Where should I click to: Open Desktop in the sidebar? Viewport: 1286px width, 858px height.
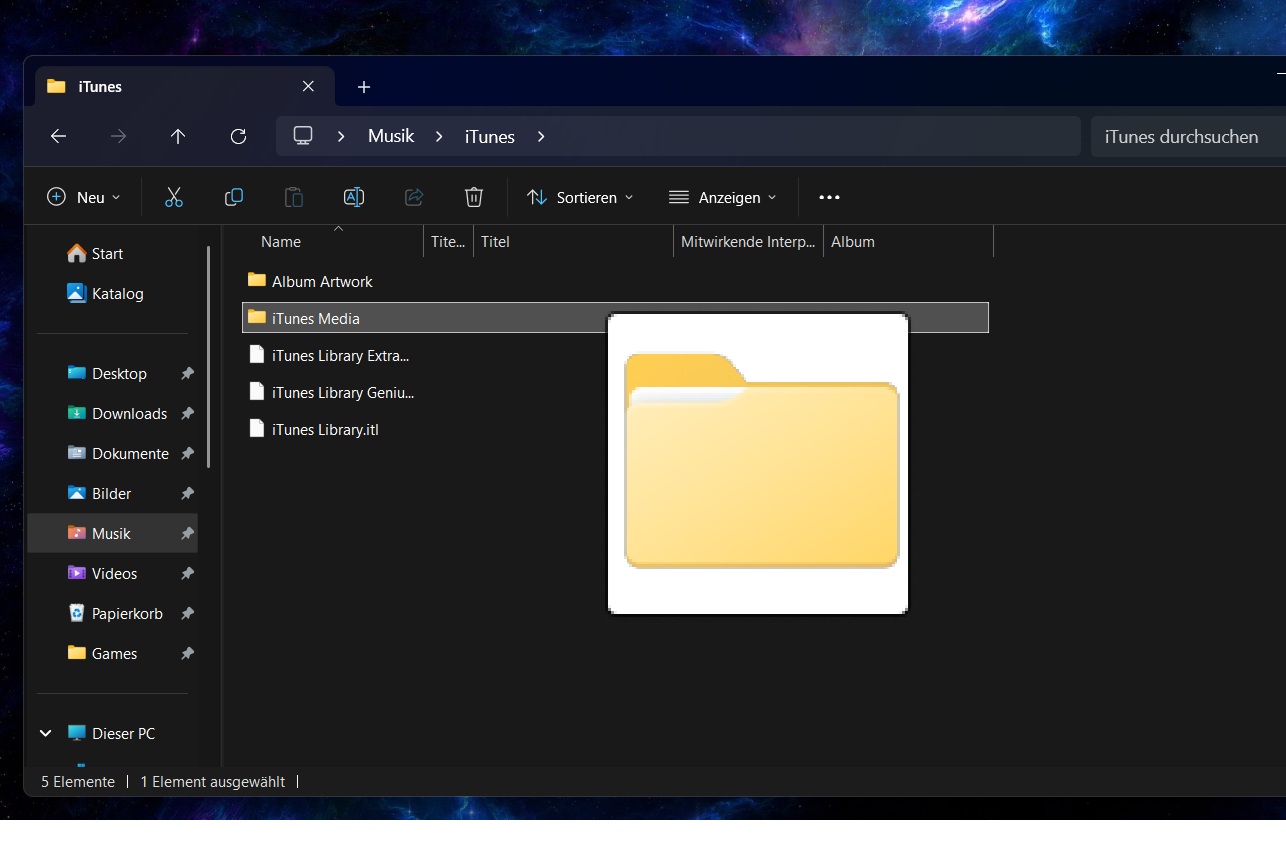tap(107, 374)
